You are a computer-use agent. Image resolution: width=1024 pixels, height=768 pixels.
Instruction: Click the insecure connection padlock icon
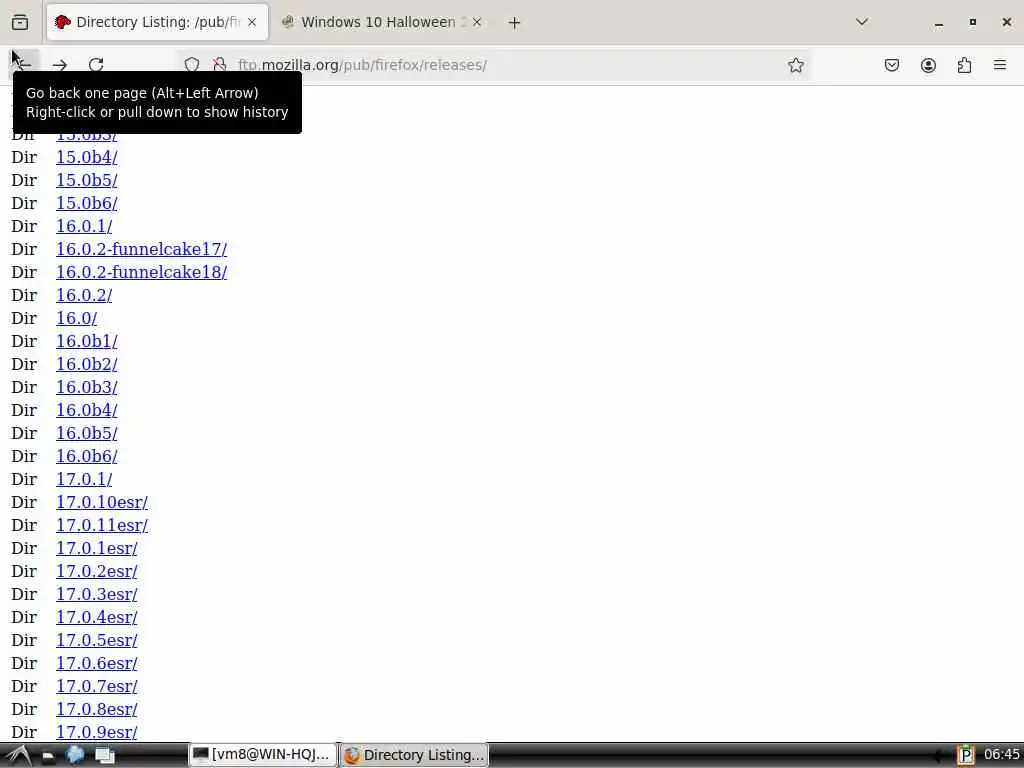(x=219, y=65)
